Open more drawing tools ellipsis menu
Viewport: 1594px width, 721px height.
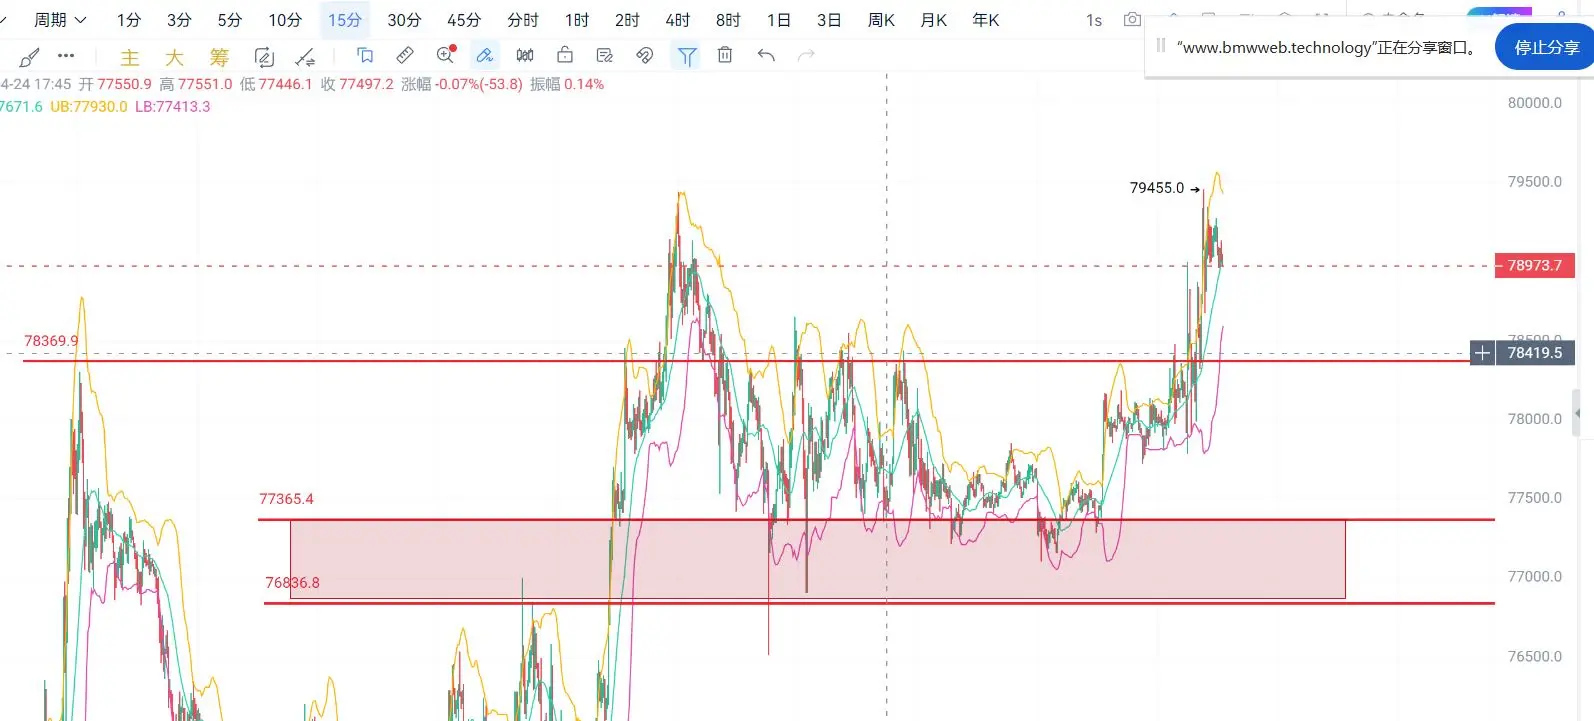(x=66, y=56)
